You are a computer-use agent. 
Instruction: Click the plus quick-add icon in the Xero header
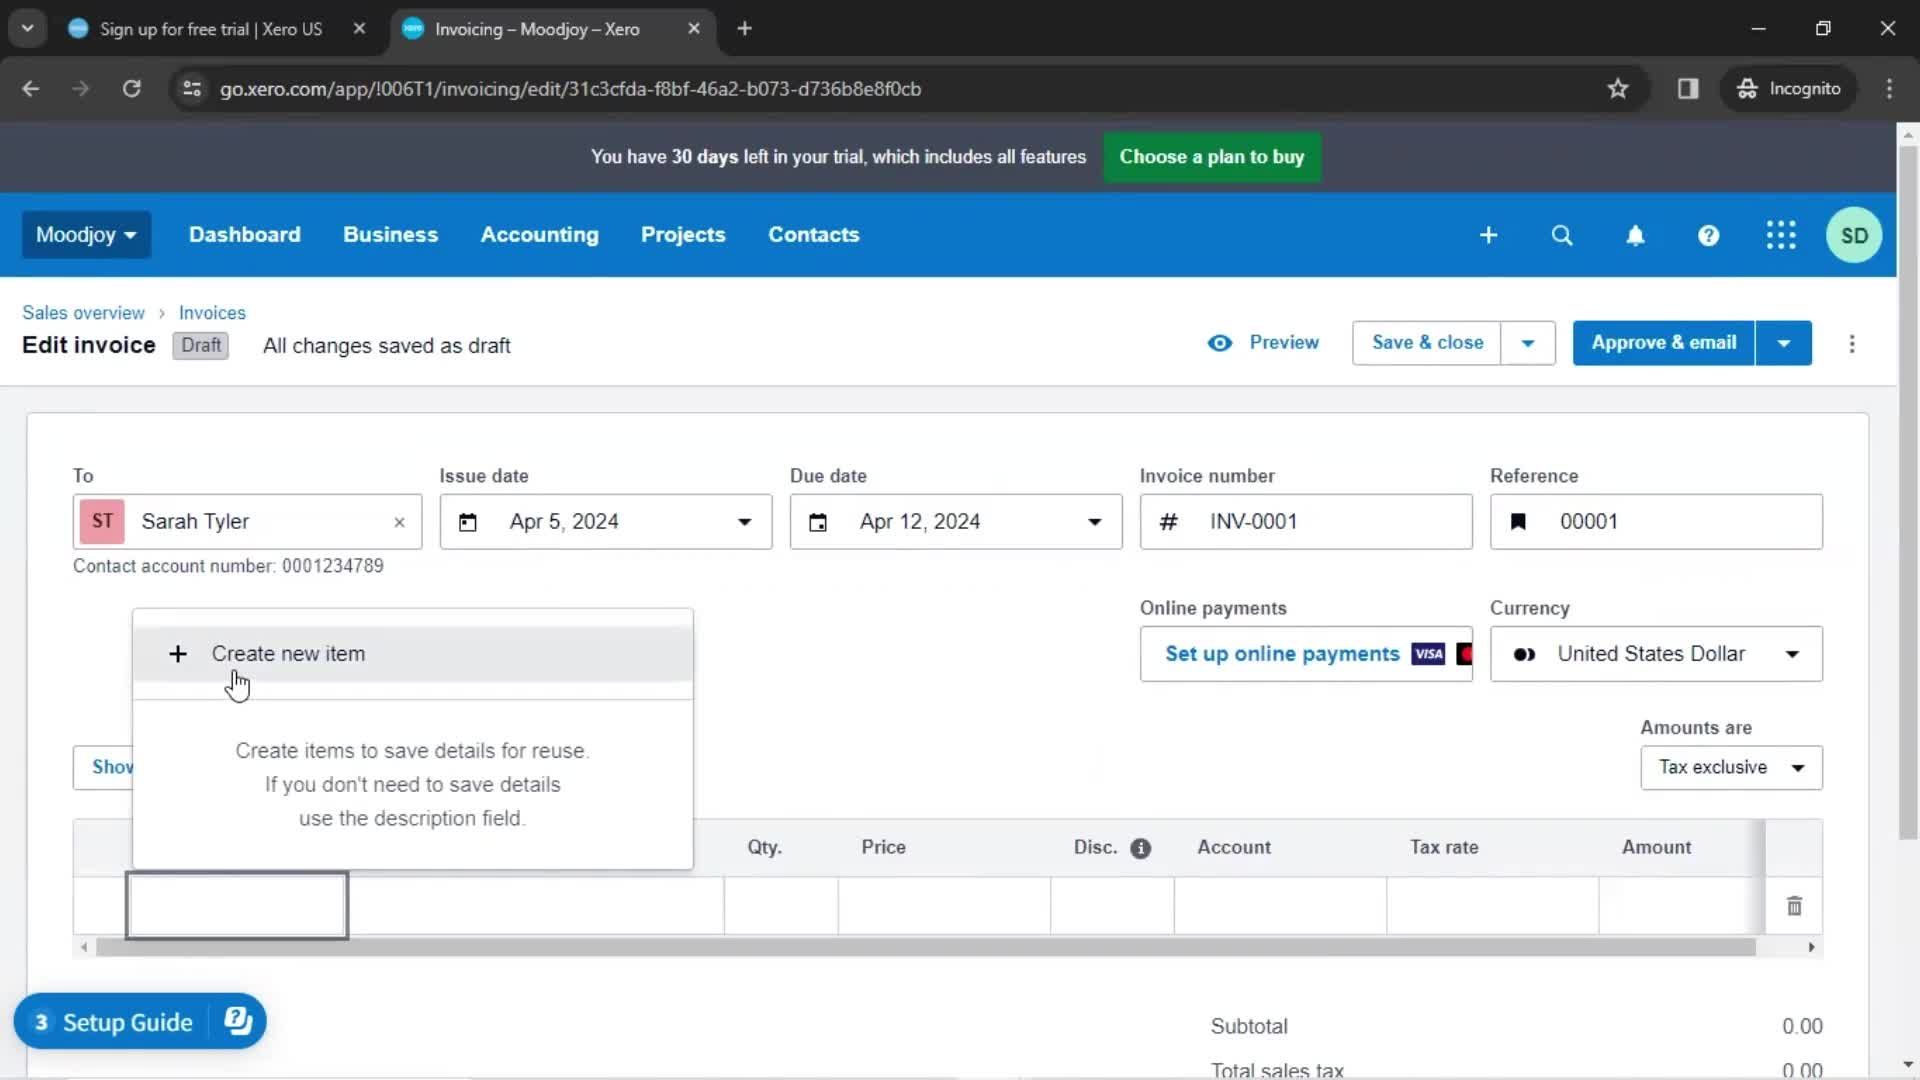click(x=1488, y=235)
